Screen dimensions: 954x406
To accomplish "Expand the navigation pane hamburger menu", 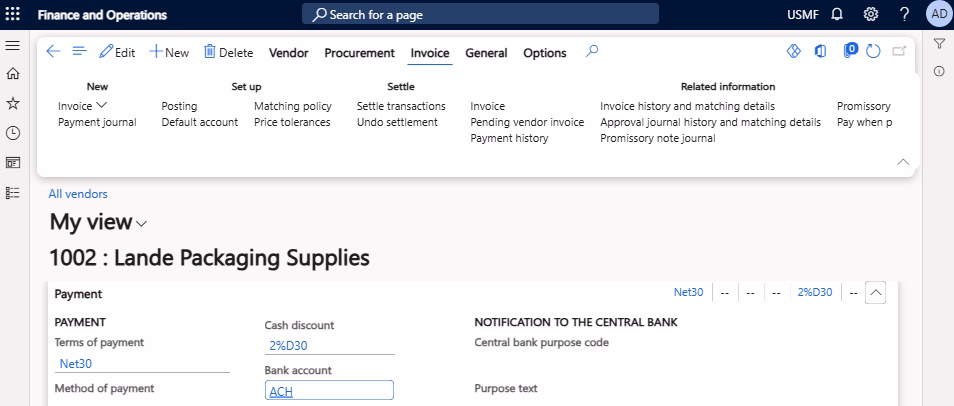I will tap(12, 46).
